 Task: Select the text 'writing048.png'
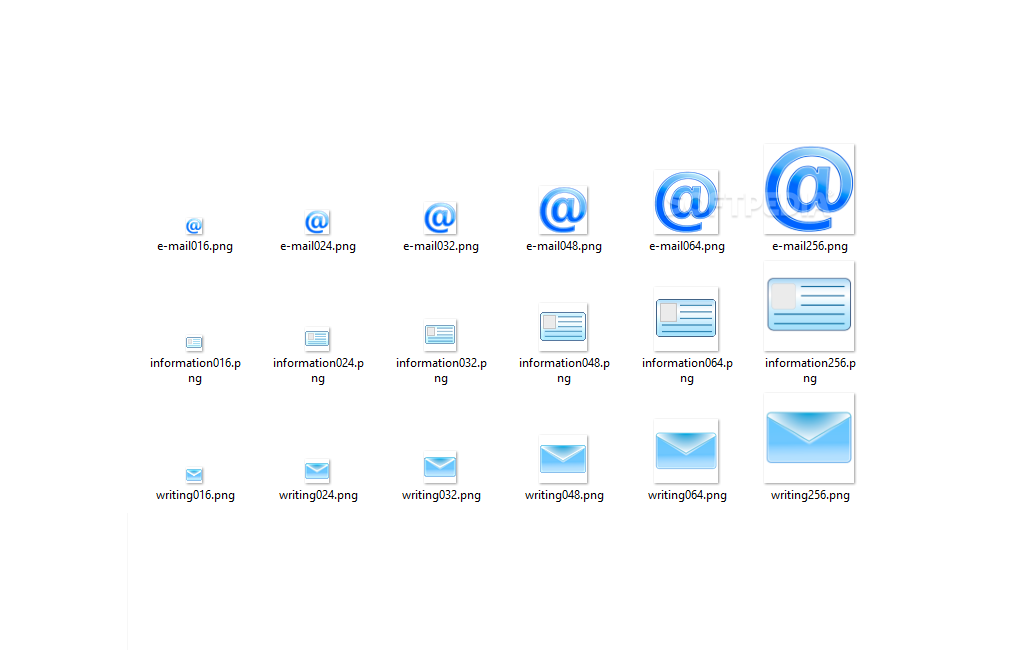tap(563, 496)
